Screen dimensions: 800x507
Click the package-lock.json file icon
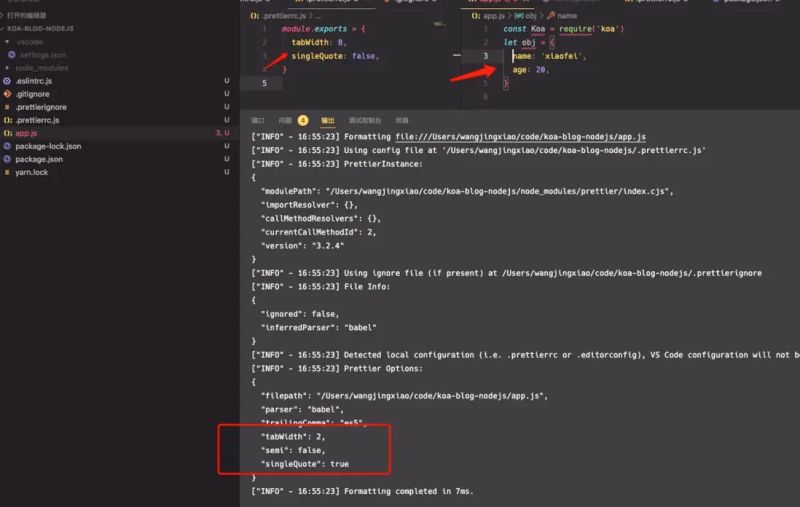7,146
